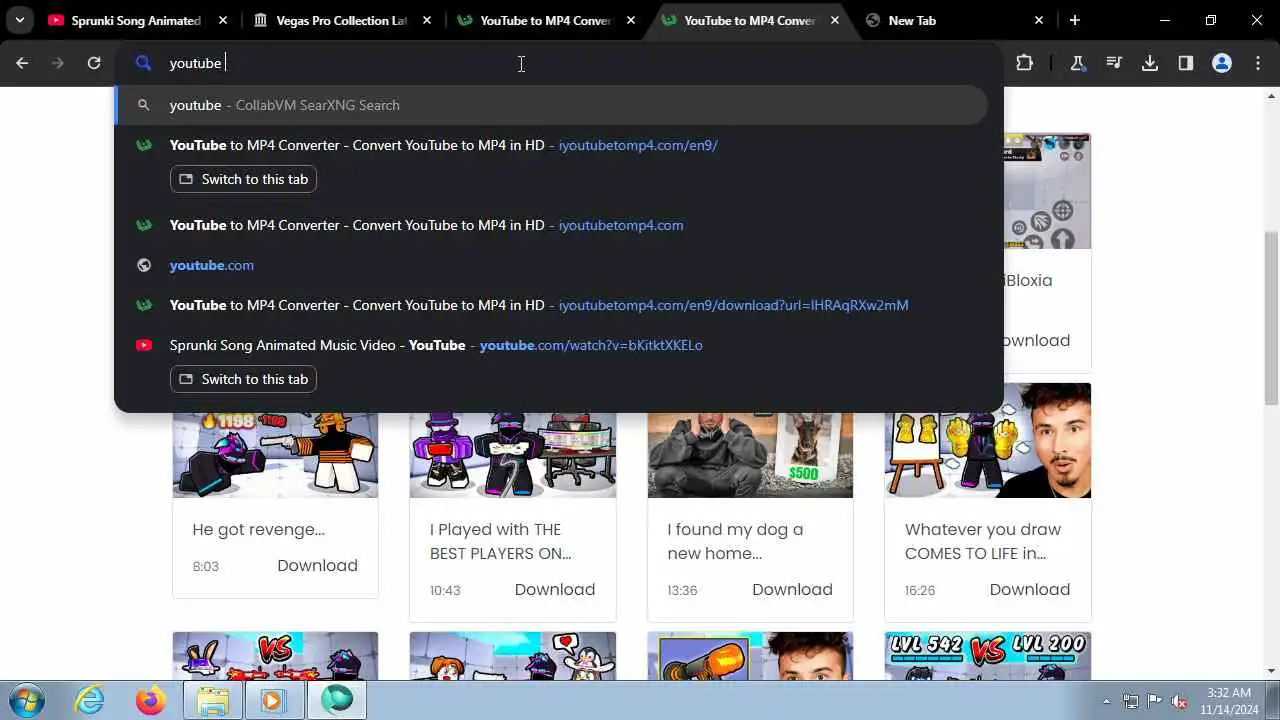1280x720 pixels.
Task: Click the He got revenge... title
Action: [258, 529]
